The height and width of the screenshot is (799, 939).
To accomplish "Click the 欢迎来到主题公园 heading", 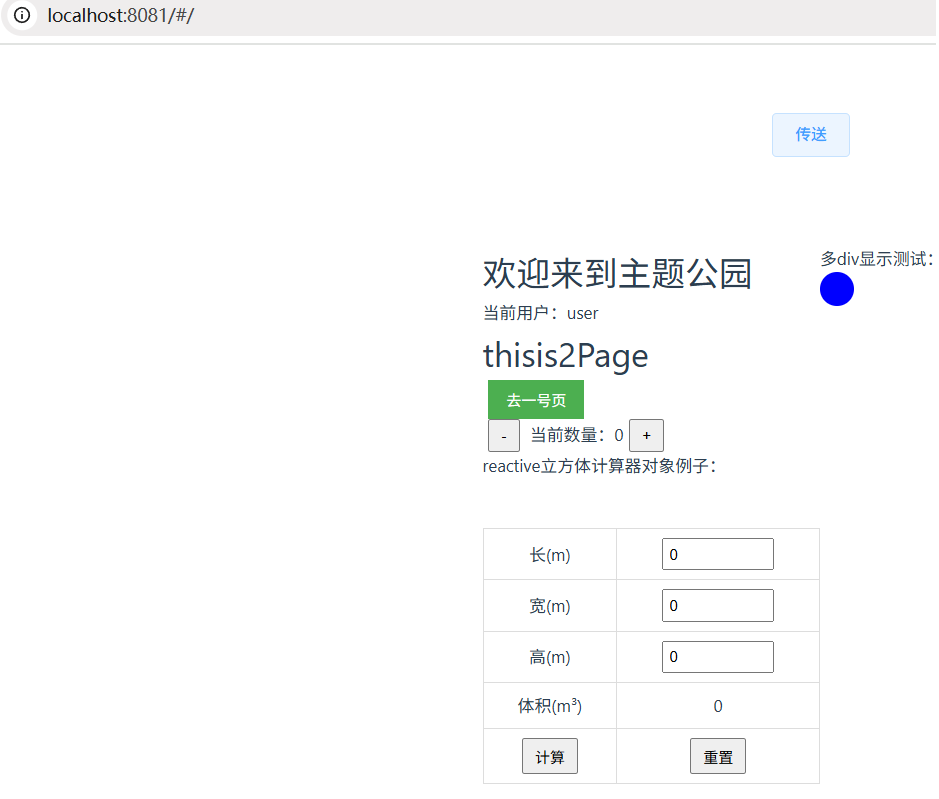I will [x=617, y=274].
